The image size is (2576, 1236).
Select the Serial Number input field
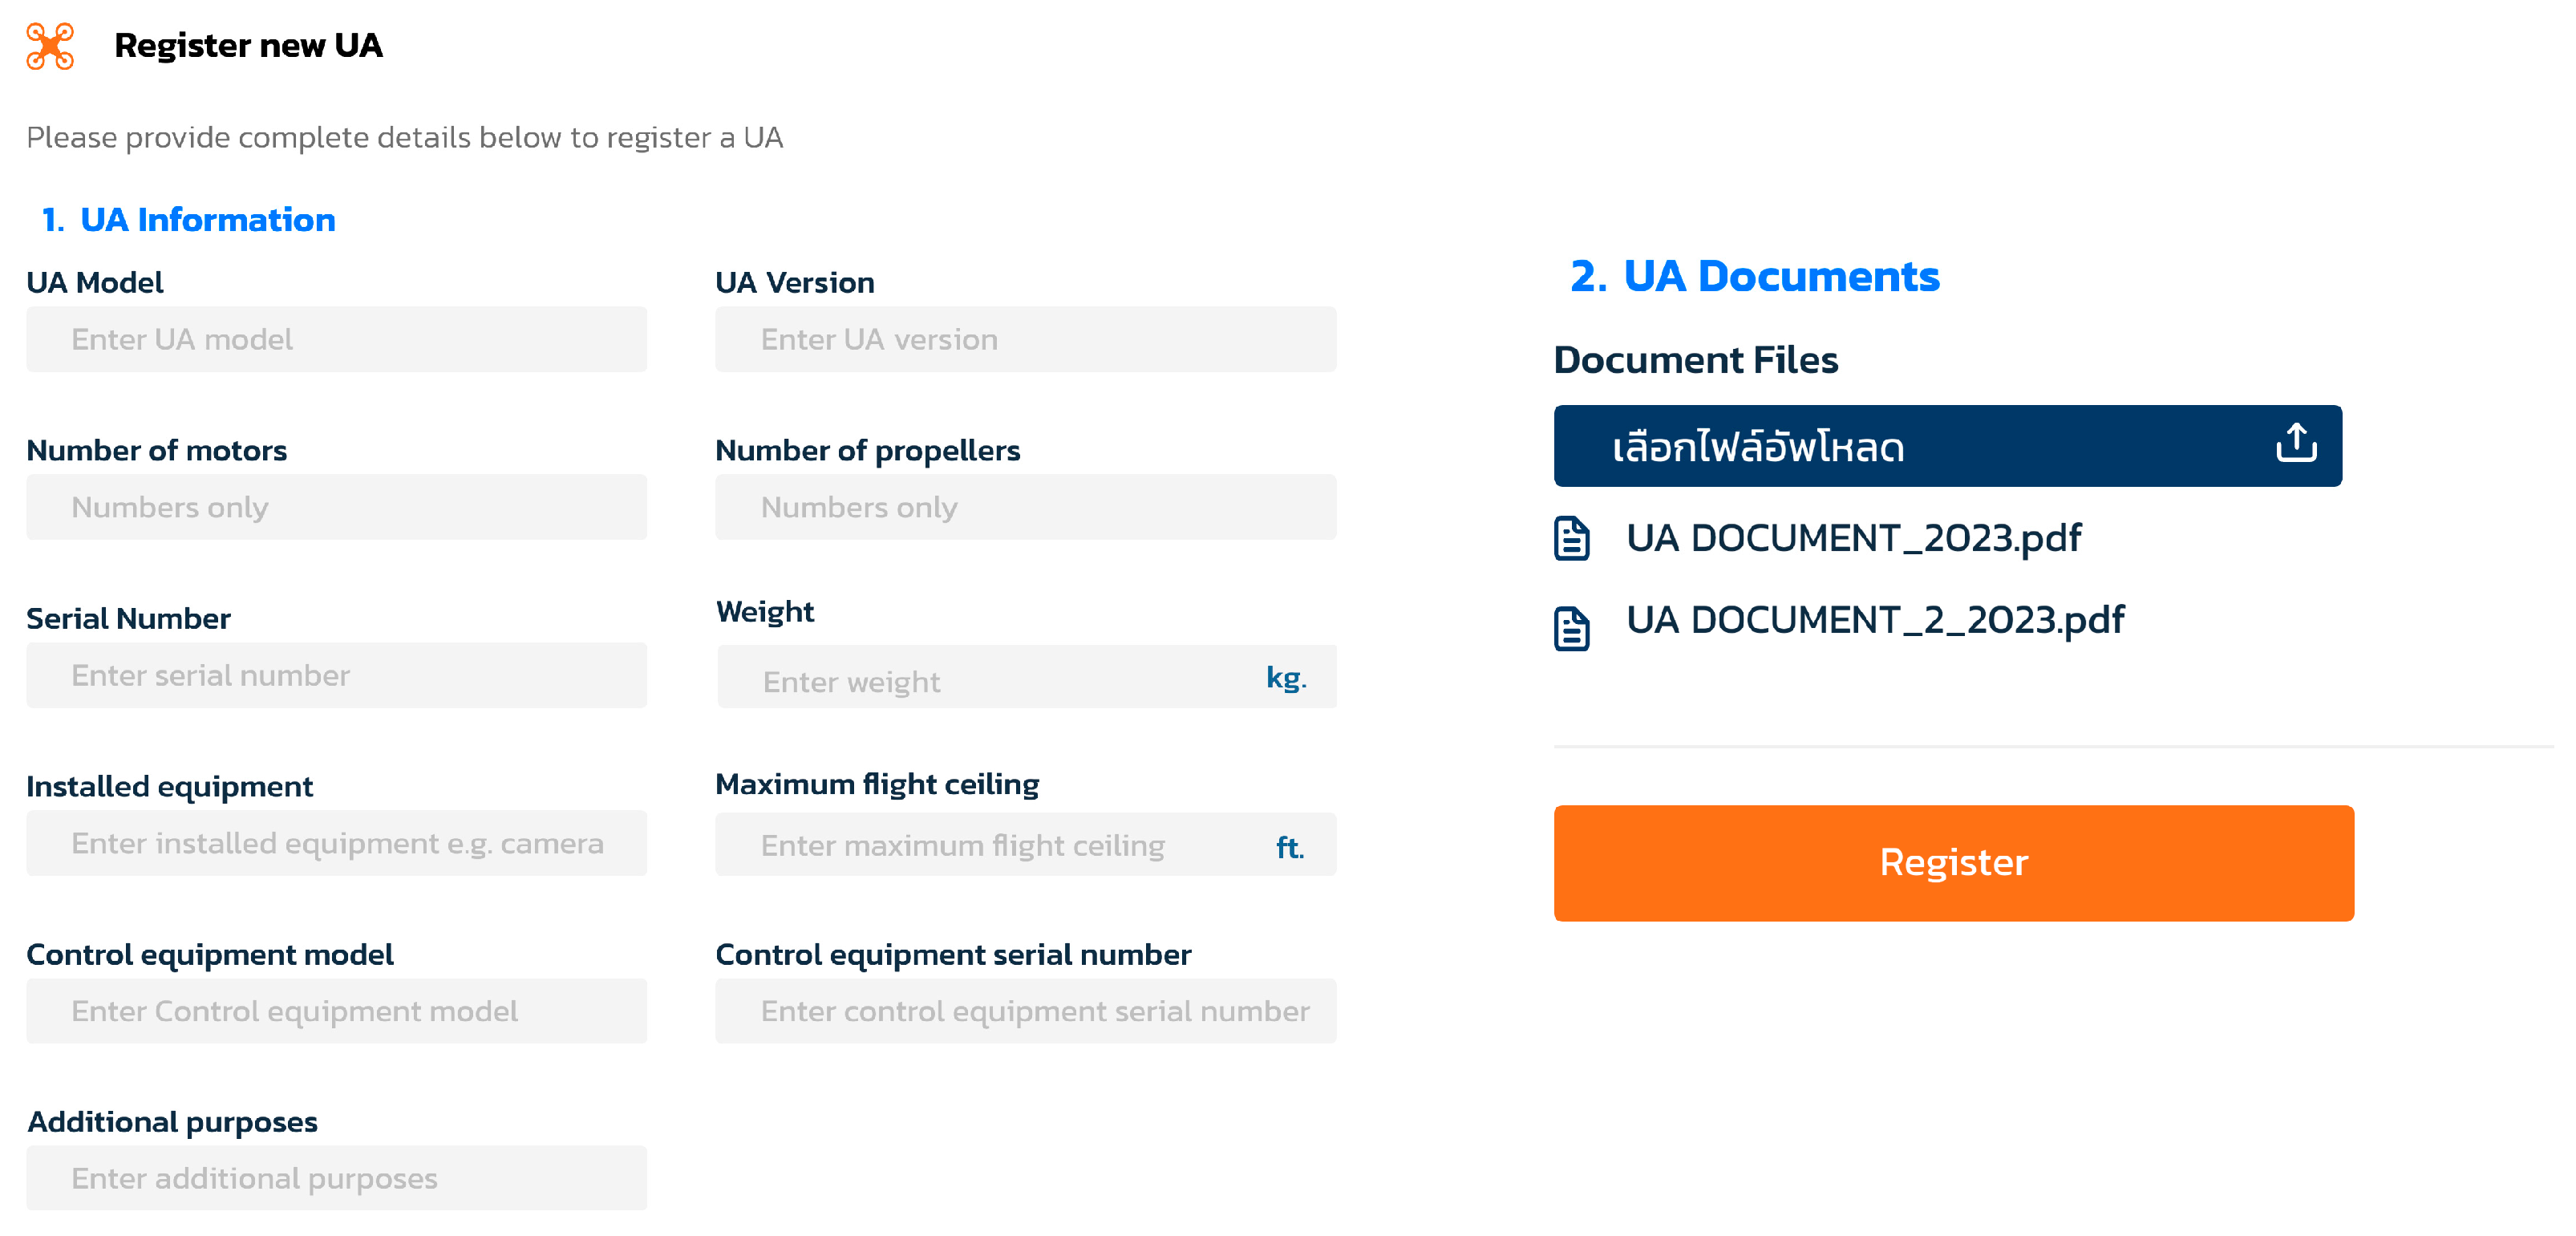point(336,675)
